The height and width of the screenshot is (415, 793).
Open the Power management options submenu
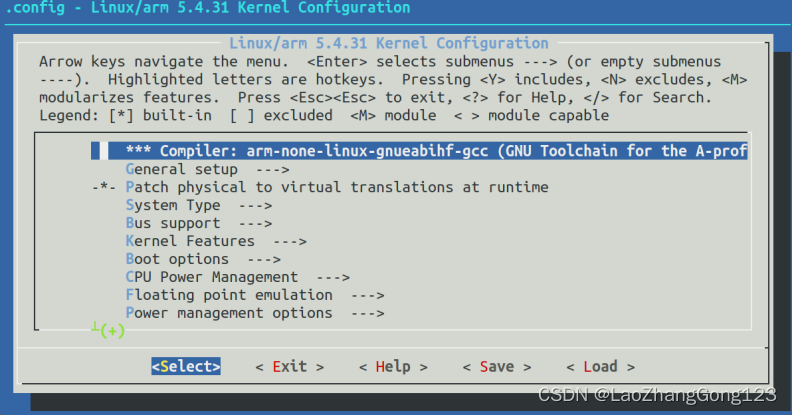click(255, 313)
